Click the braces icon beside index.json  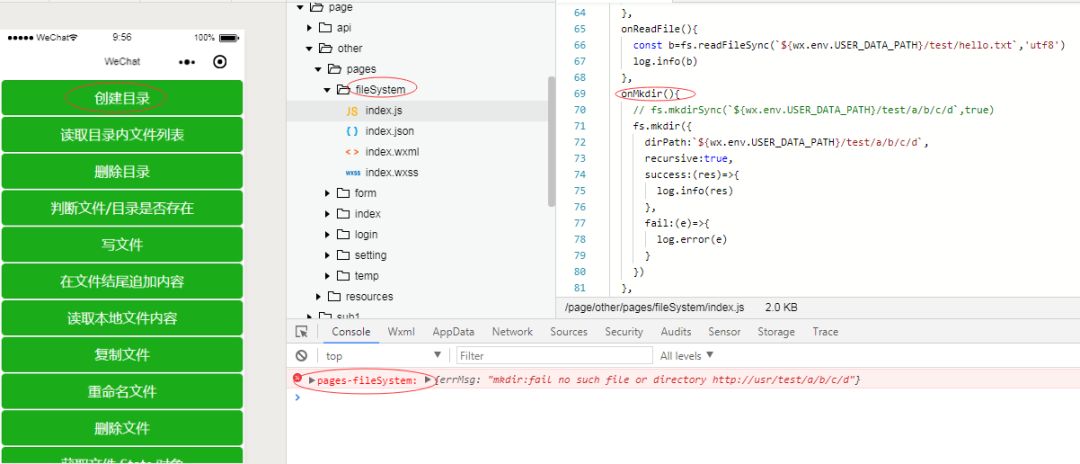[352, 131]
